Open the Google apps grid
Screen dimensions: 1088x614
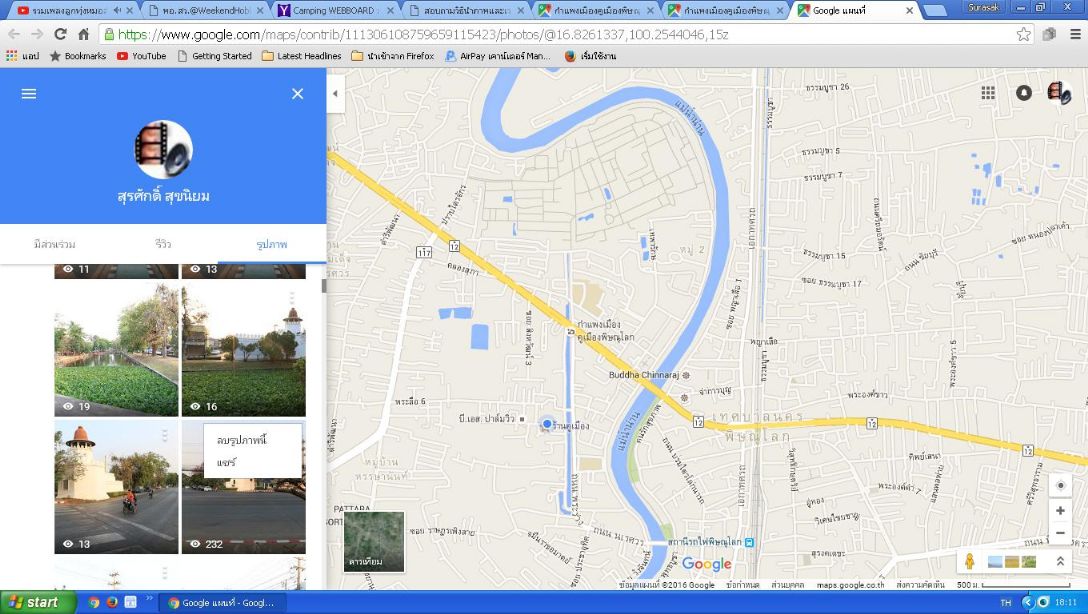click(988, 92)
